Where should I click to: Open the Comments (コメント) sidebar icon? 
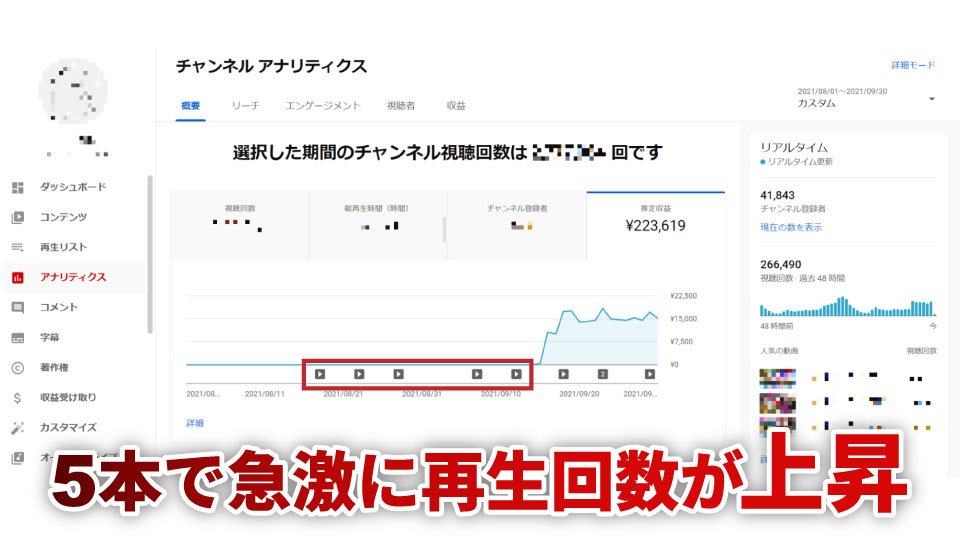17,307
